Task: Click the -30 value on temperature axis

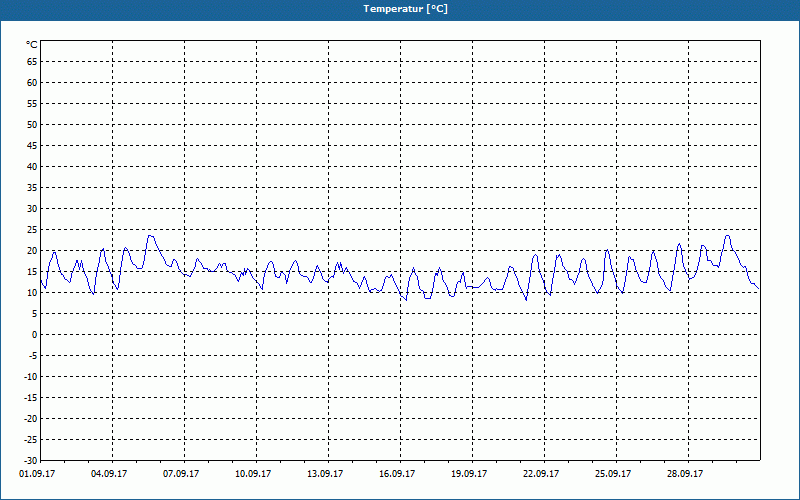Action: pos(31,461)
